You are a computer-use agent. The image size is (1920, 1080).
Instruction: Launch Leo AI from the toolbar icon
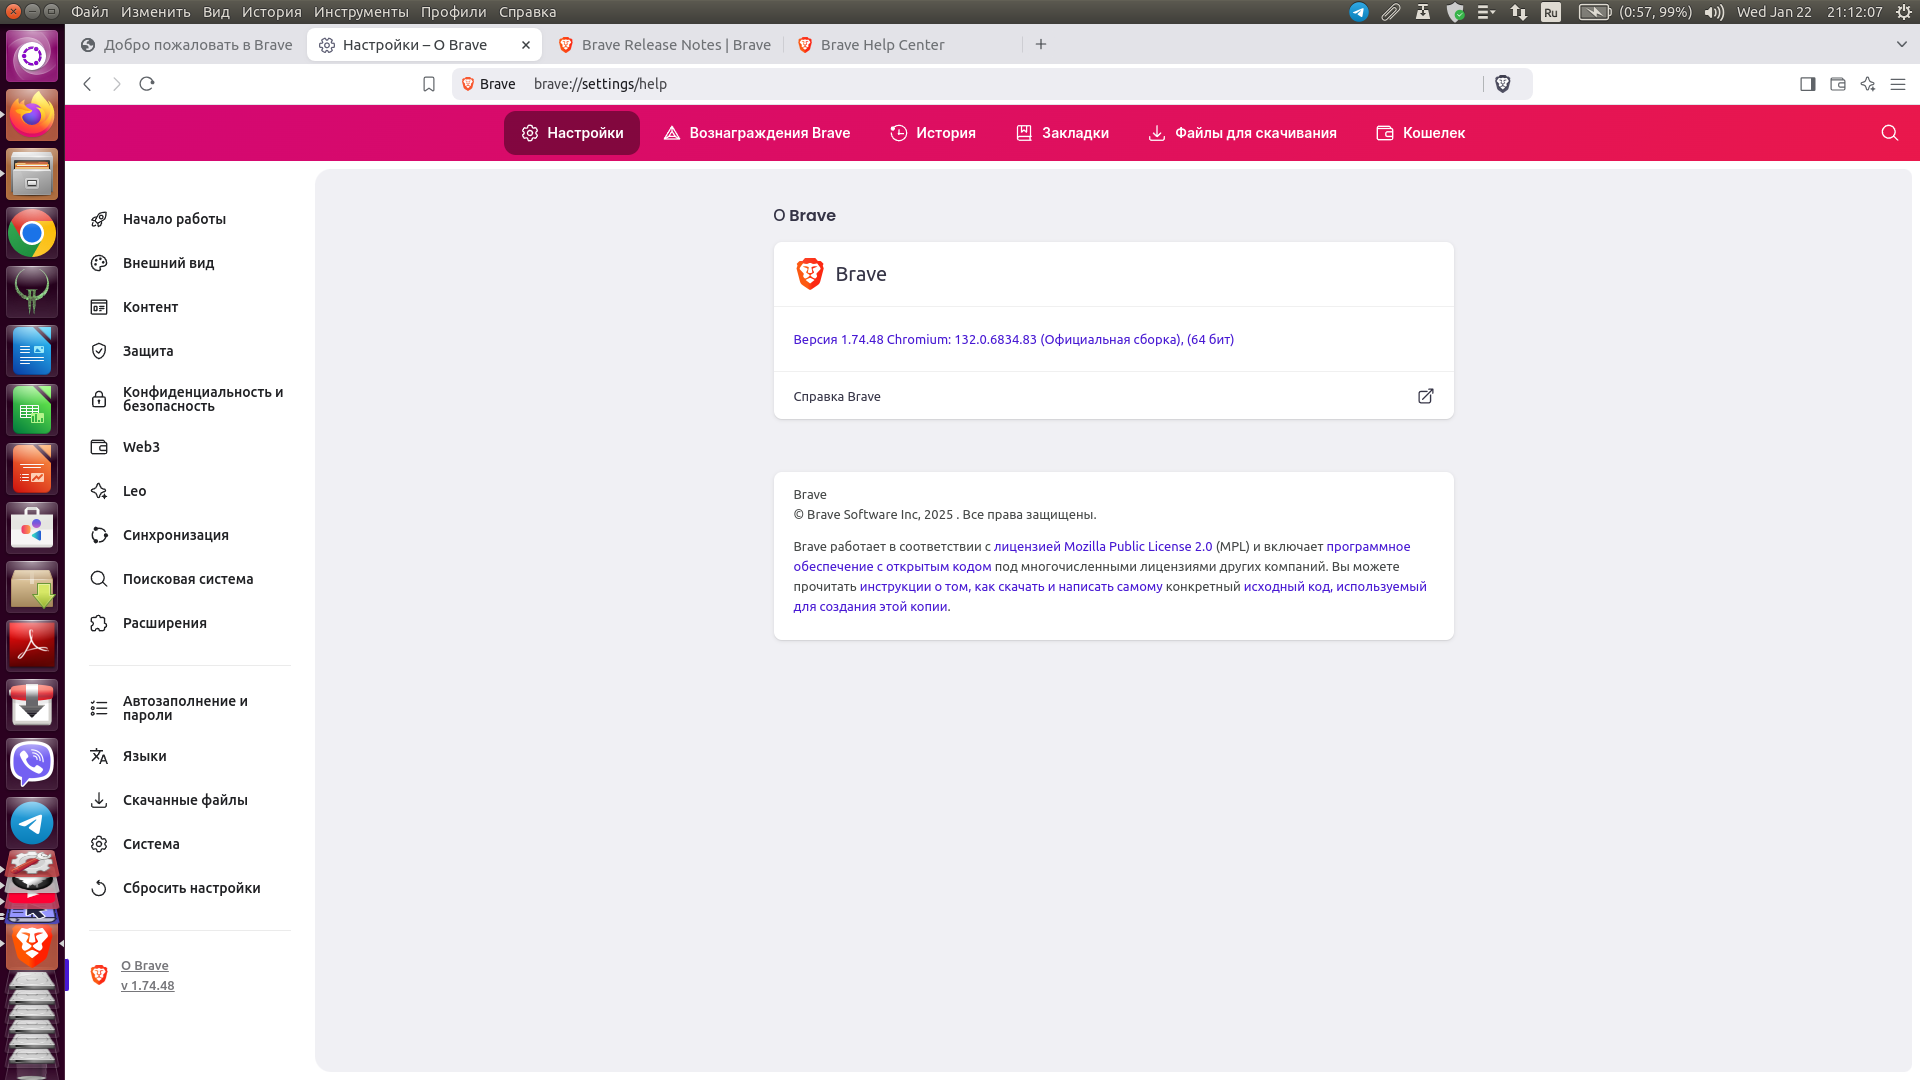[x=1867, y=84]
